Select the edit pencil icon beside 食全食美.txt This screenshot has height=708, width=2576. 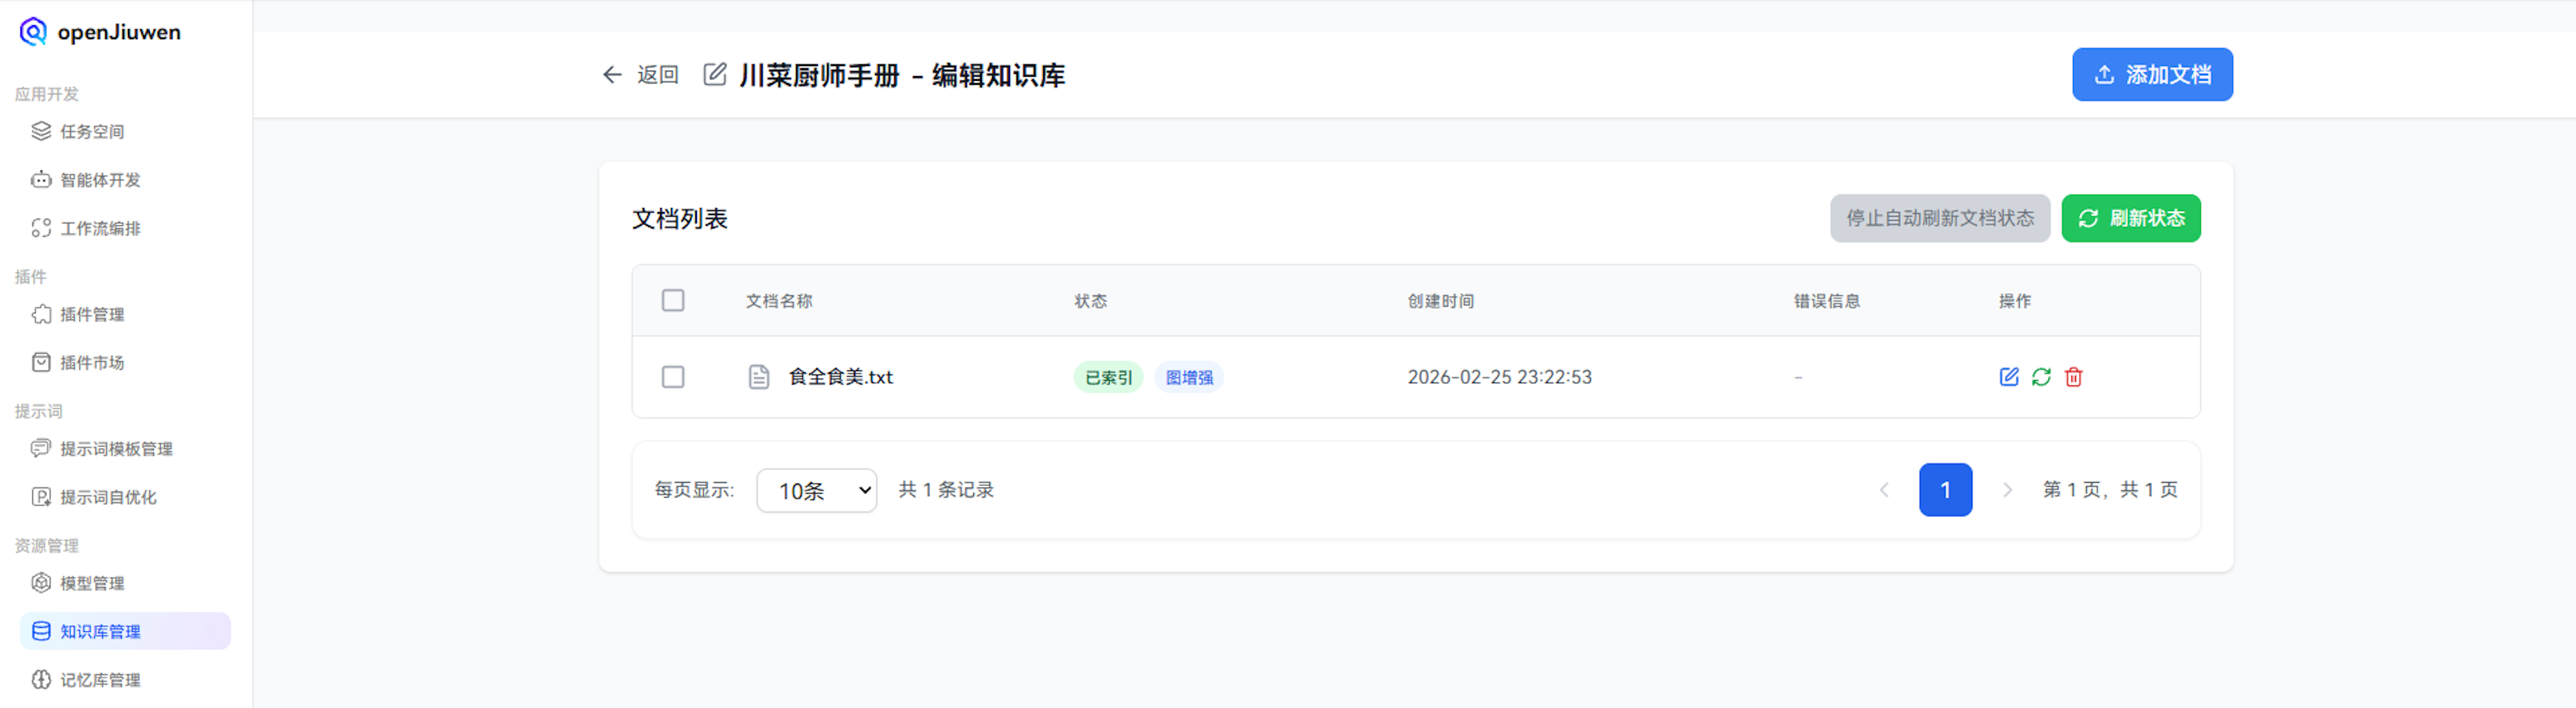pos(2010,377)
